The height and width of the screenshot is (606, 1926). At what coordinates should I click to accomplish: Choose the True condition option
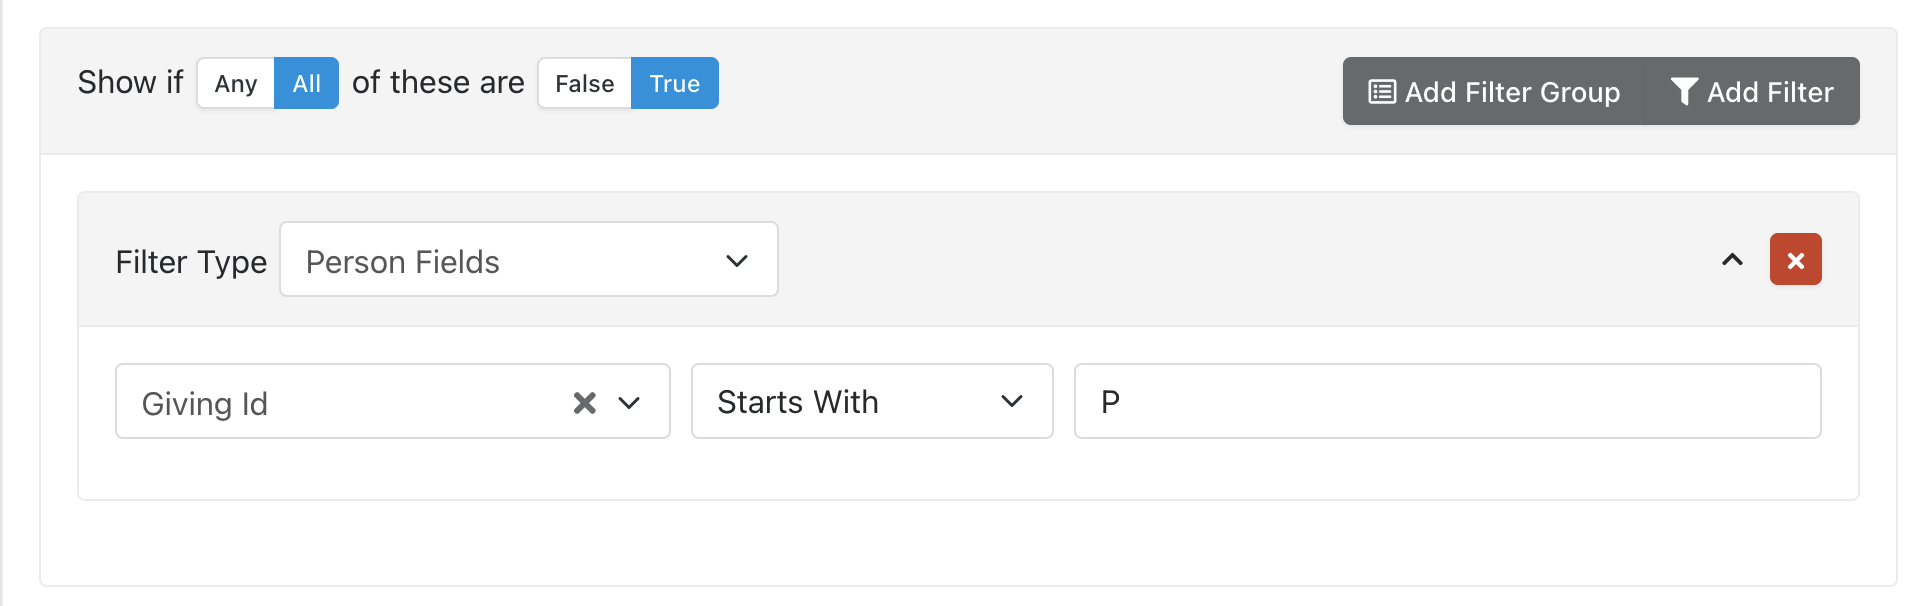click(x=675, y=84)
